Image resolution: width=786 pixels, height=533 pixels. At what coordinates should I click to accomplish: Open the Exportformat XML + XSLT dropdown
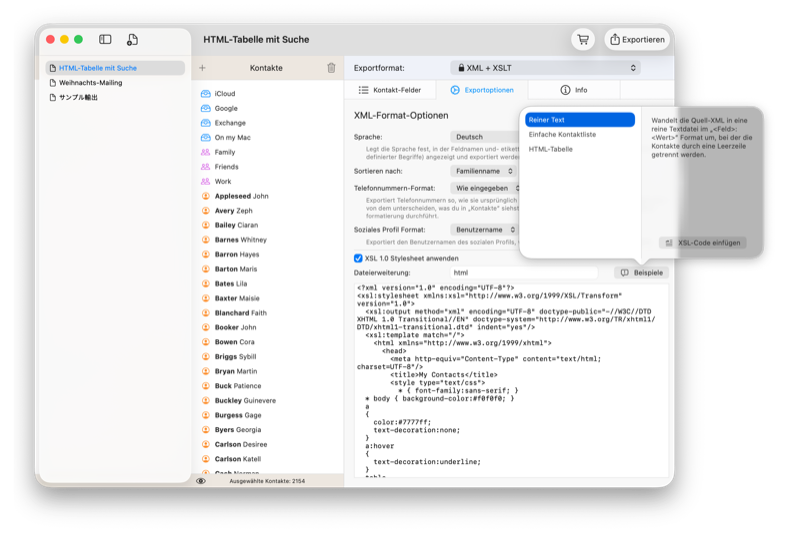click(x=545, y=68)
